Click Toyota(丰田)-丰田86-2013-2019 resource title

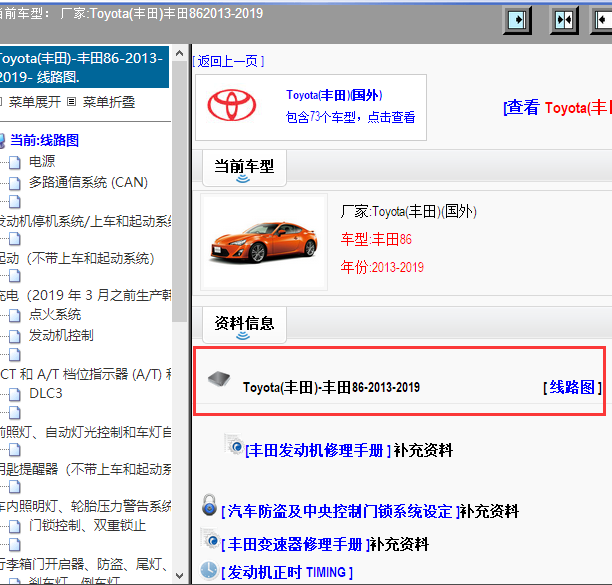[x=331, y=387]
